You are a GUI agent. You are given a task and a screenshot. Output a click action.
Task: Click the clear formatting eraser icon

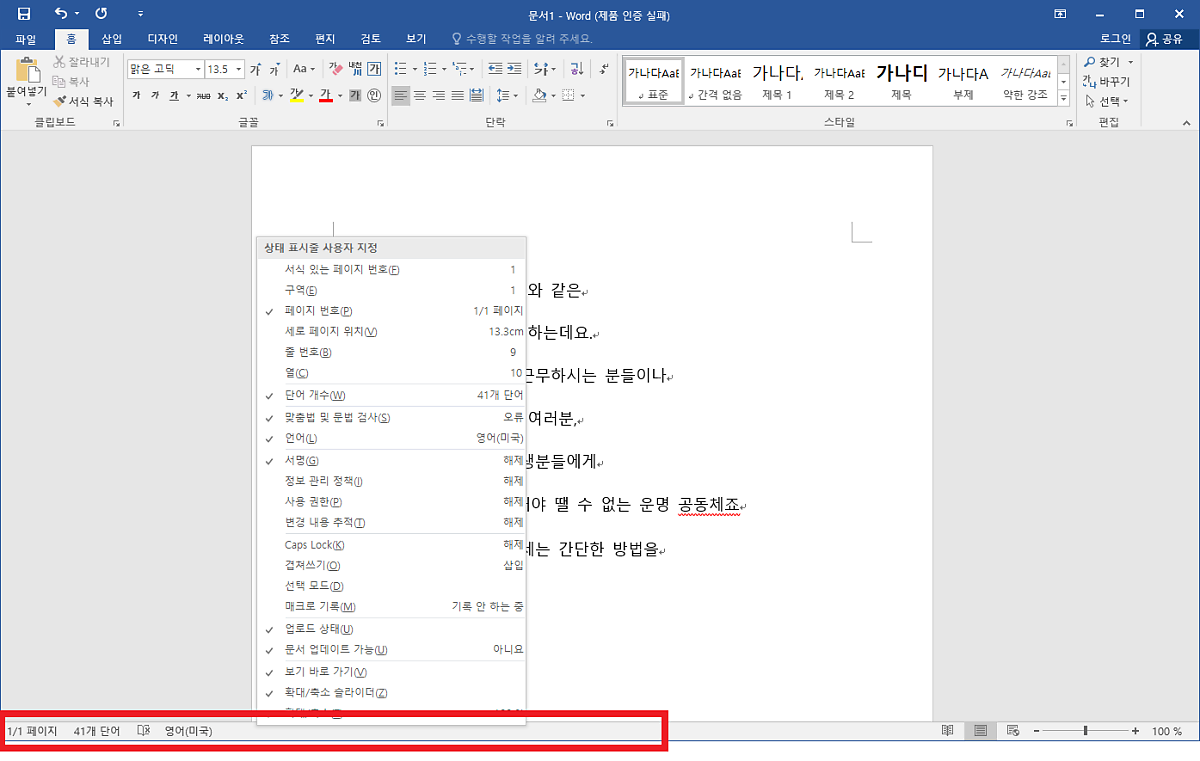pyautogui.click(x=336, y=69)
